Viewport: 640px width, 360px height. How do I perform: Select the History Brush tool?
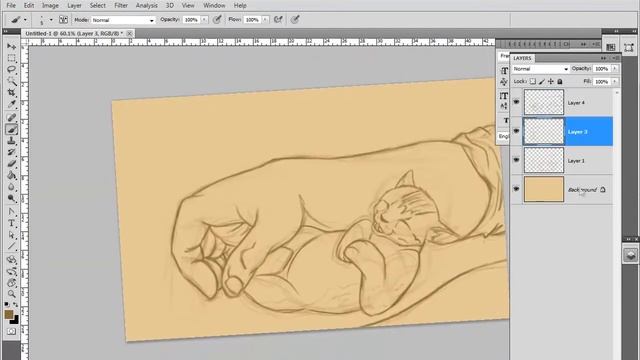click(11, 152)
